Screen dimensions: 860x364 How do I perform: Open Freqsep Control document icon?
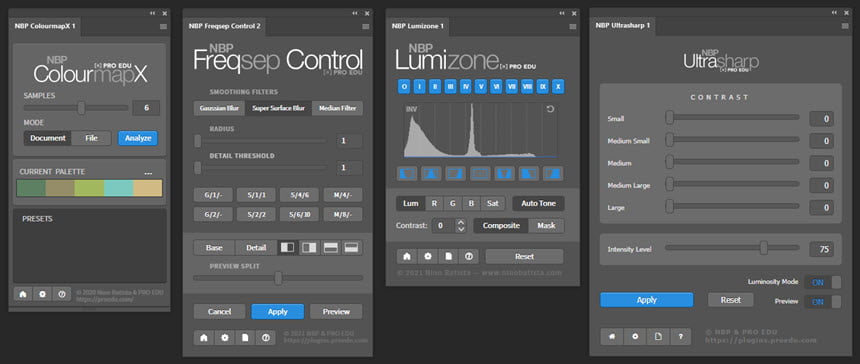click(245, 338)
